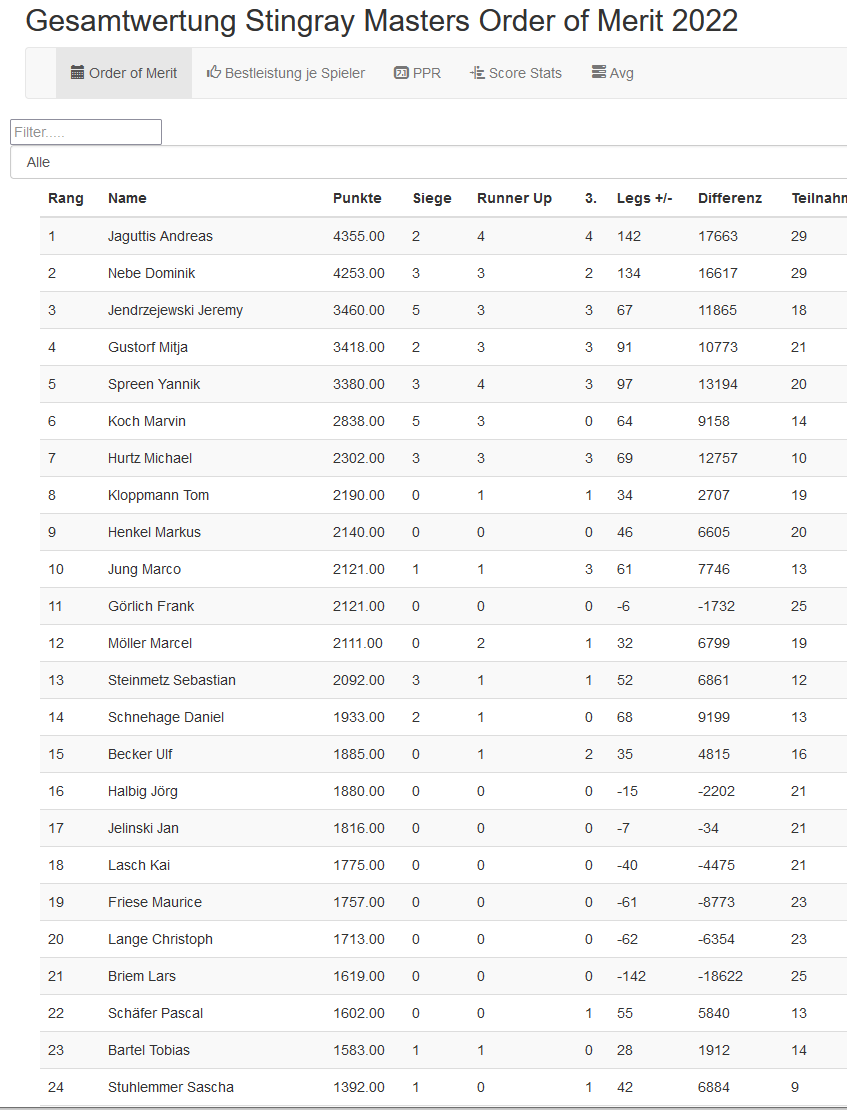Select the Koch Marvin row

click(x=147, y=421)
